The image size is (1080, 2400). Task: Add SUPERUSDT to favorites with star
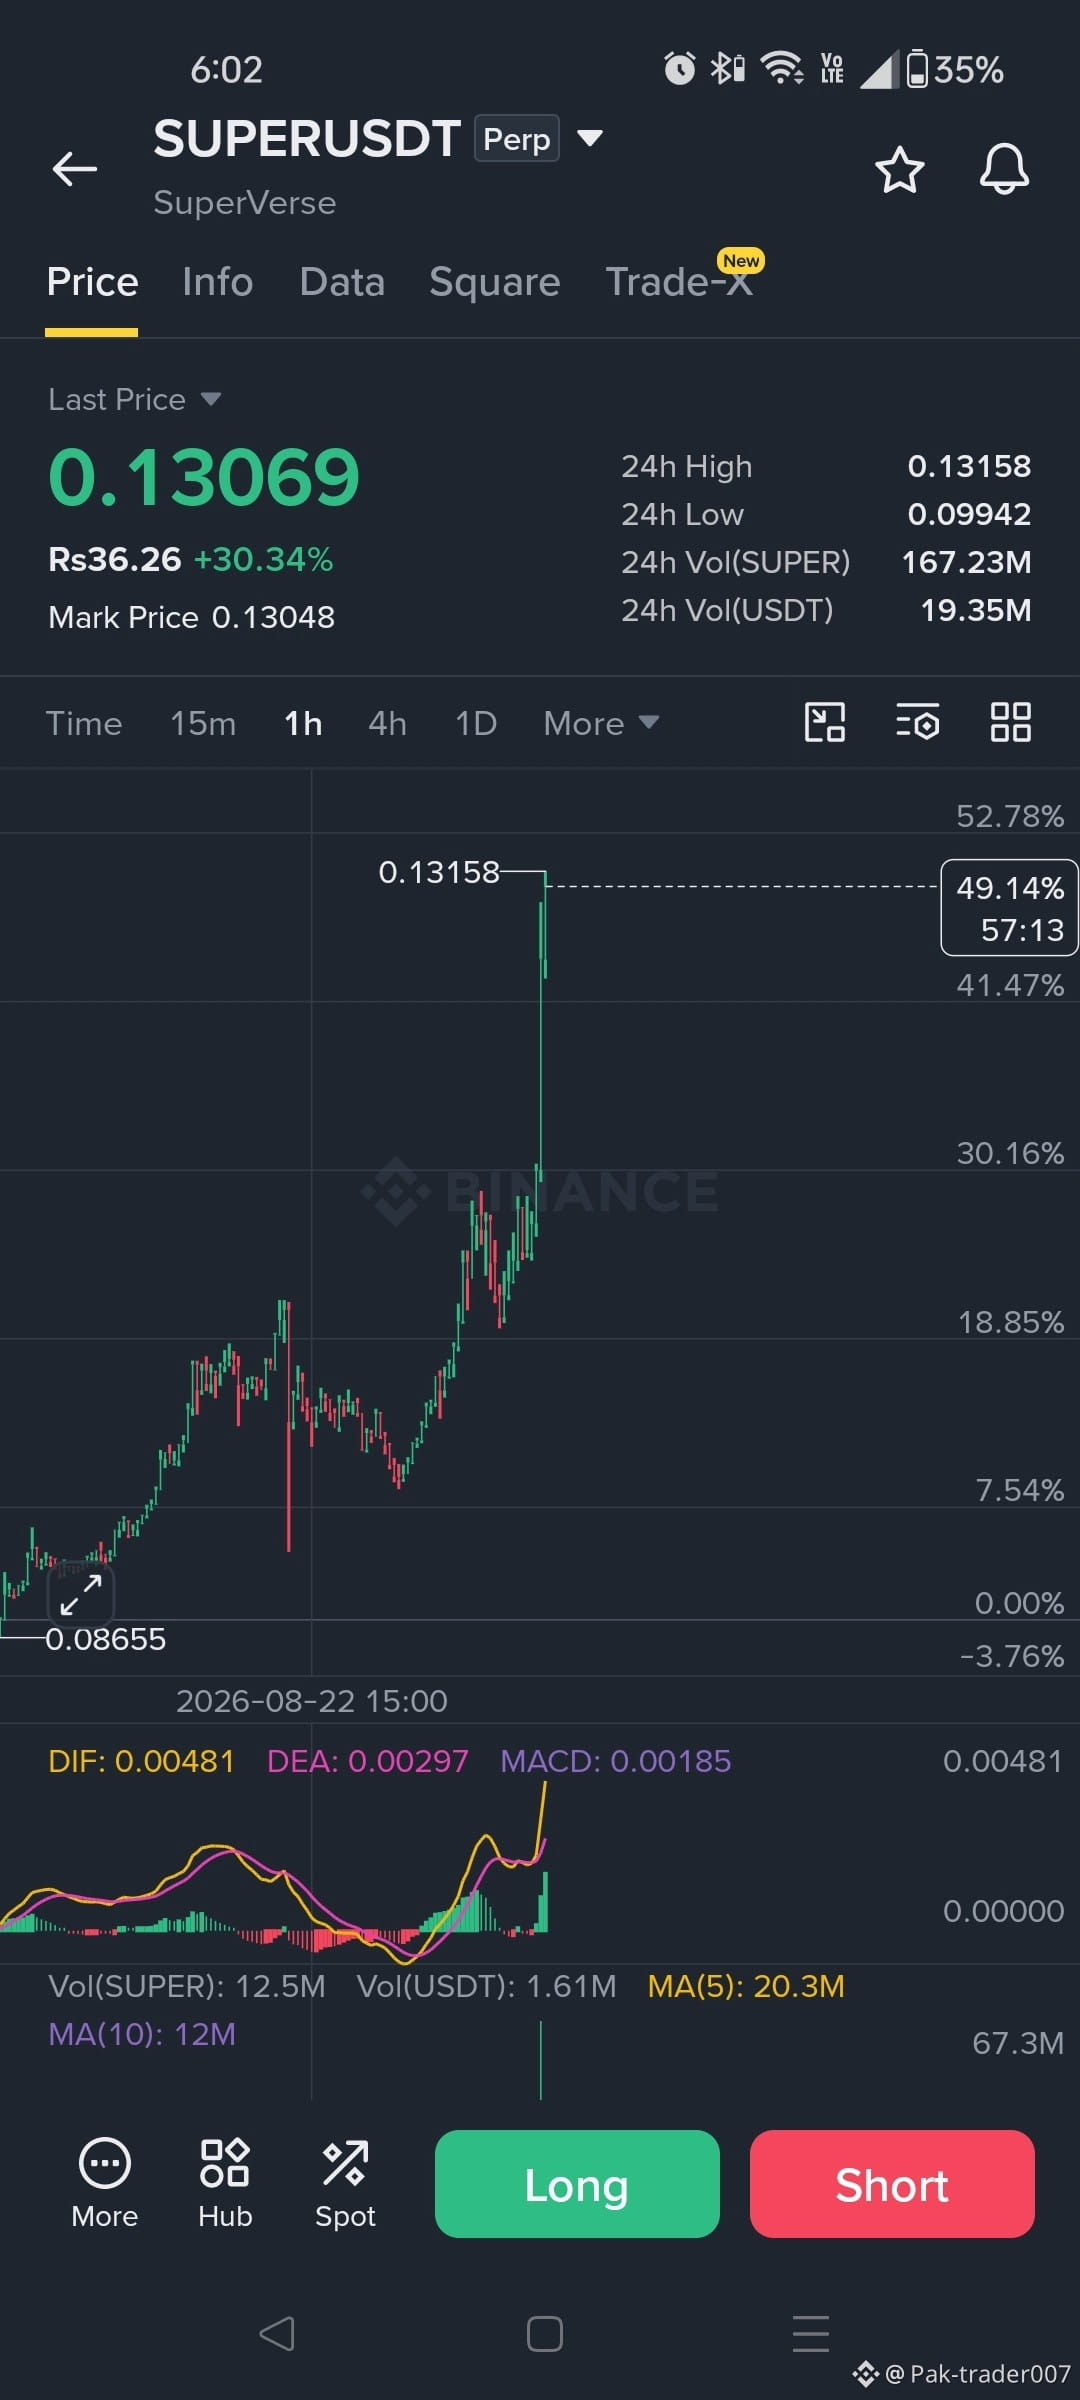tap(899, 169)
